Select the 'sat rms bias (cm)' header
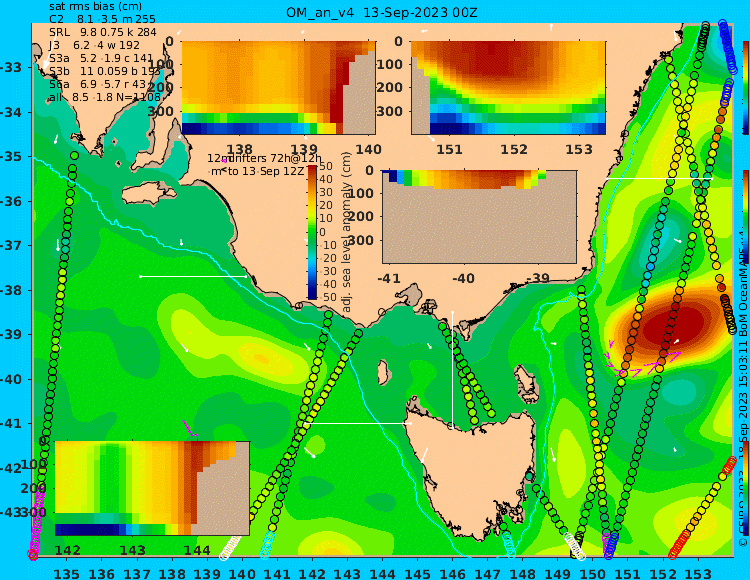The width and height of the screenshot is (750, 580). tap(96, 7)
